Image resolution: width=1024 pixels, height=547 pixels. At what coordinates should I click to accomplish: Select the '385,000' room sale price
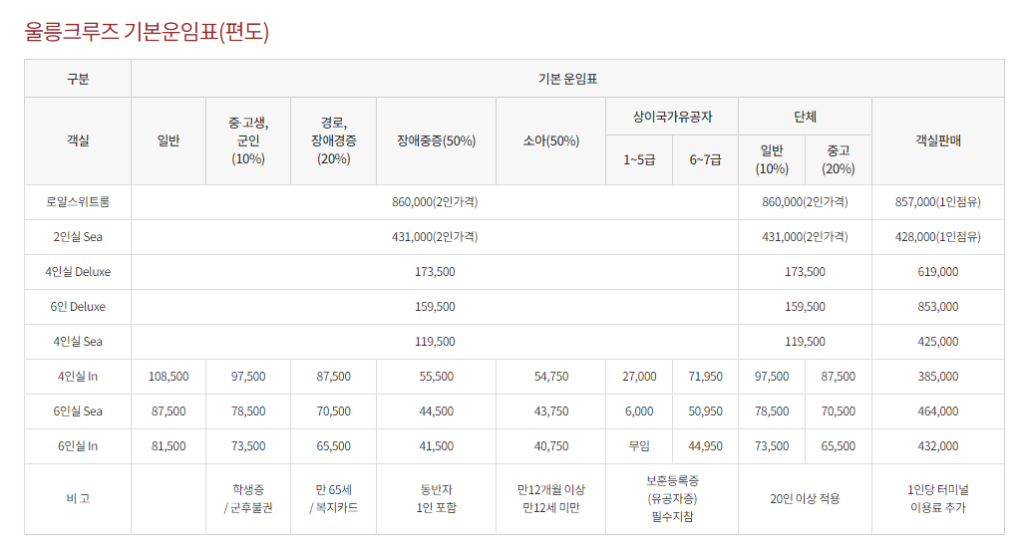(x=938, y=377)
